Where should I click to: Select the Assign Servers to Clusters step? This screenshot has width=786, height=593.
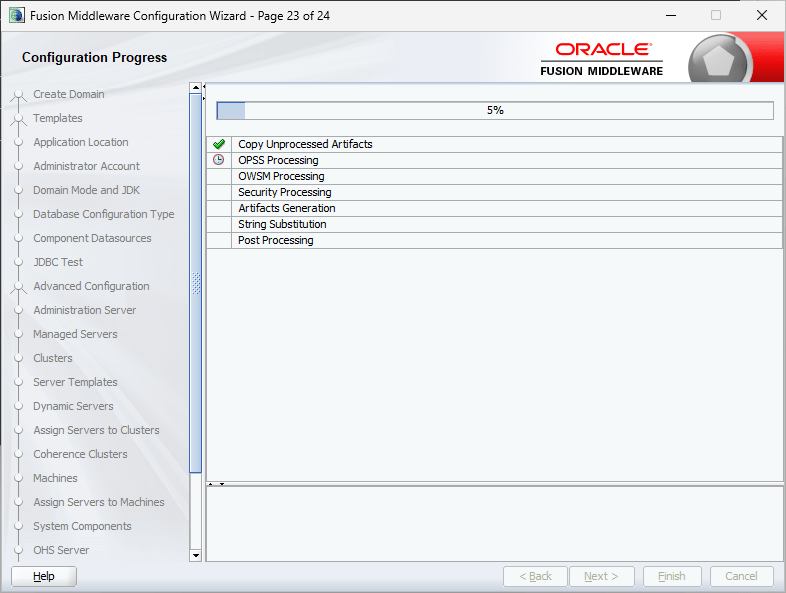tap(96, 431)
